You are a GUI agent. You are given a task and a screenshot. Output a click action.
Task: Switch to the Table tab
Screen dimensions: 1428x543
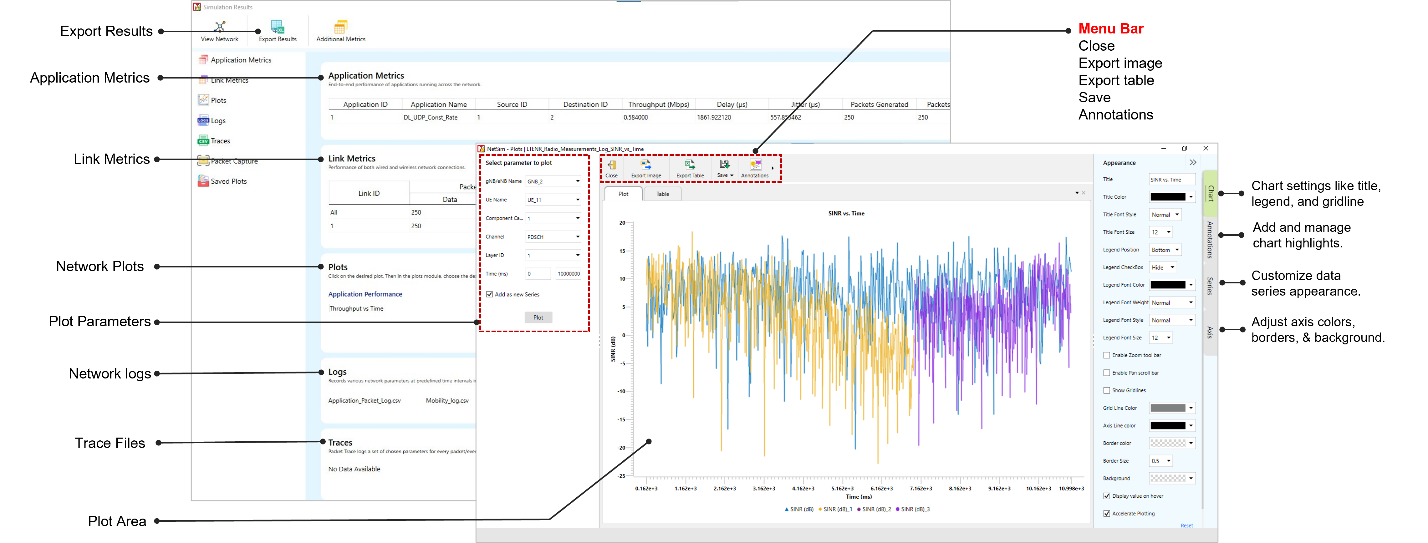coord(662,194)
